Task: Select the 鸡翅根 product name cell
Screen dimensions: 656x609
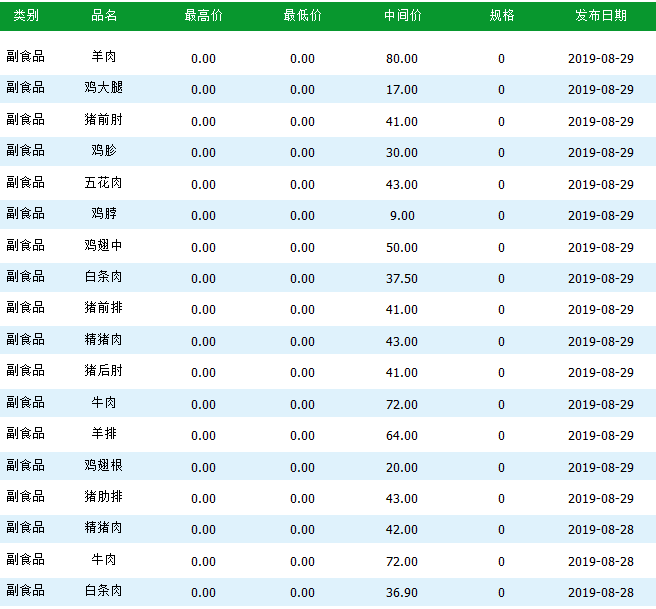Action: coord(104,465)
